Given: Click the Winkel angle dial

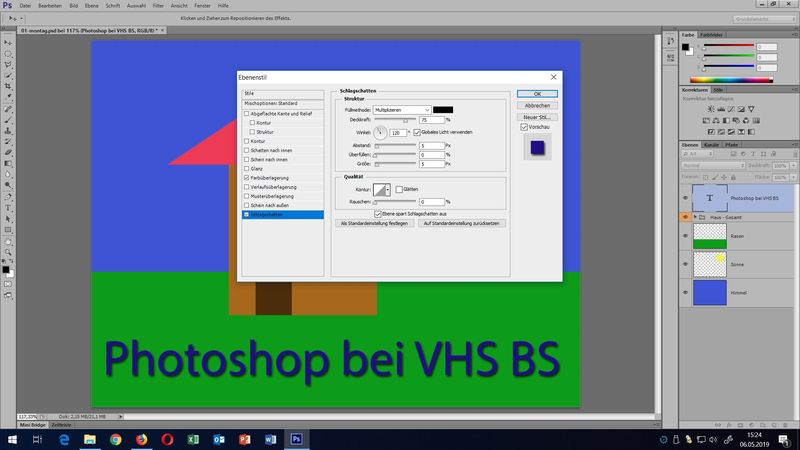Looking at the screenshot, I should click(x=380, y=133).
